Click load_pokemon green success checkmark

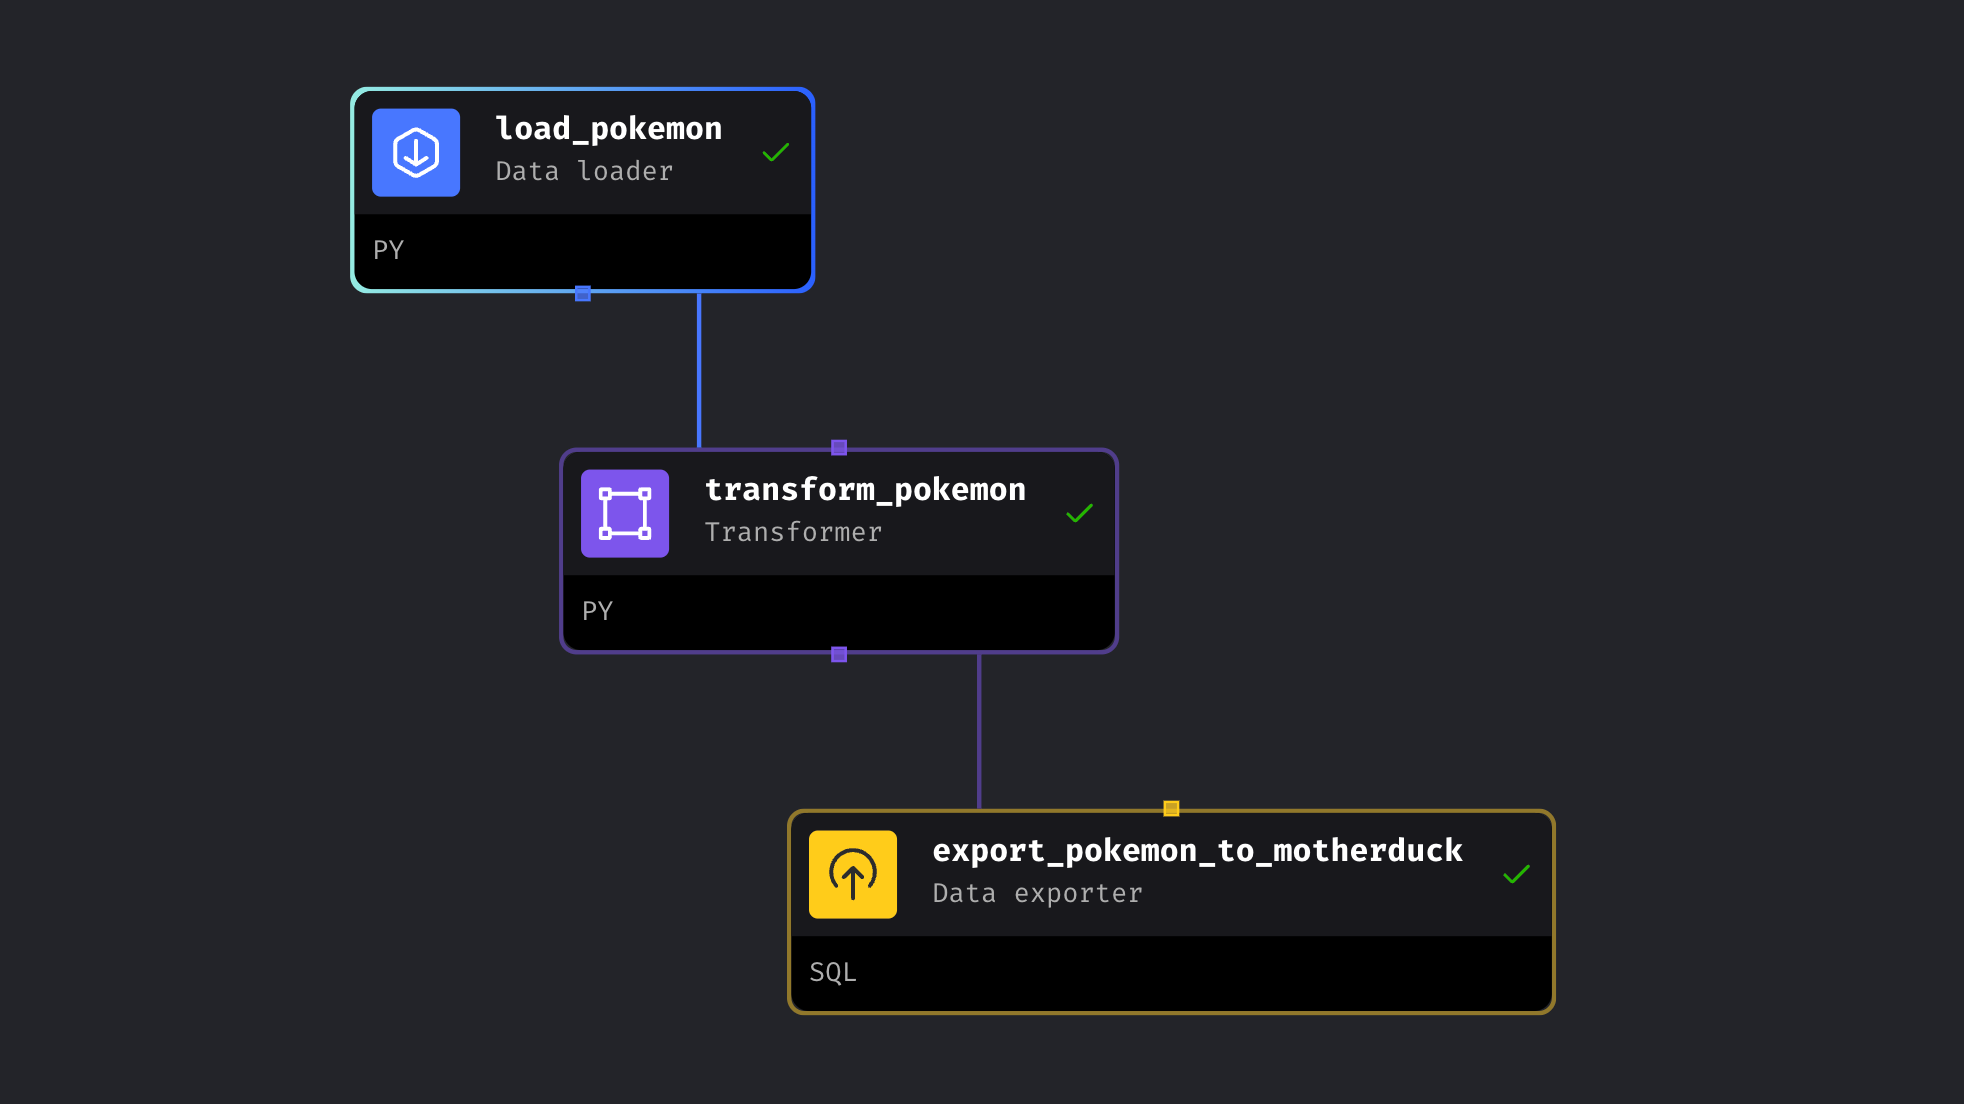[x=776, y=153]
